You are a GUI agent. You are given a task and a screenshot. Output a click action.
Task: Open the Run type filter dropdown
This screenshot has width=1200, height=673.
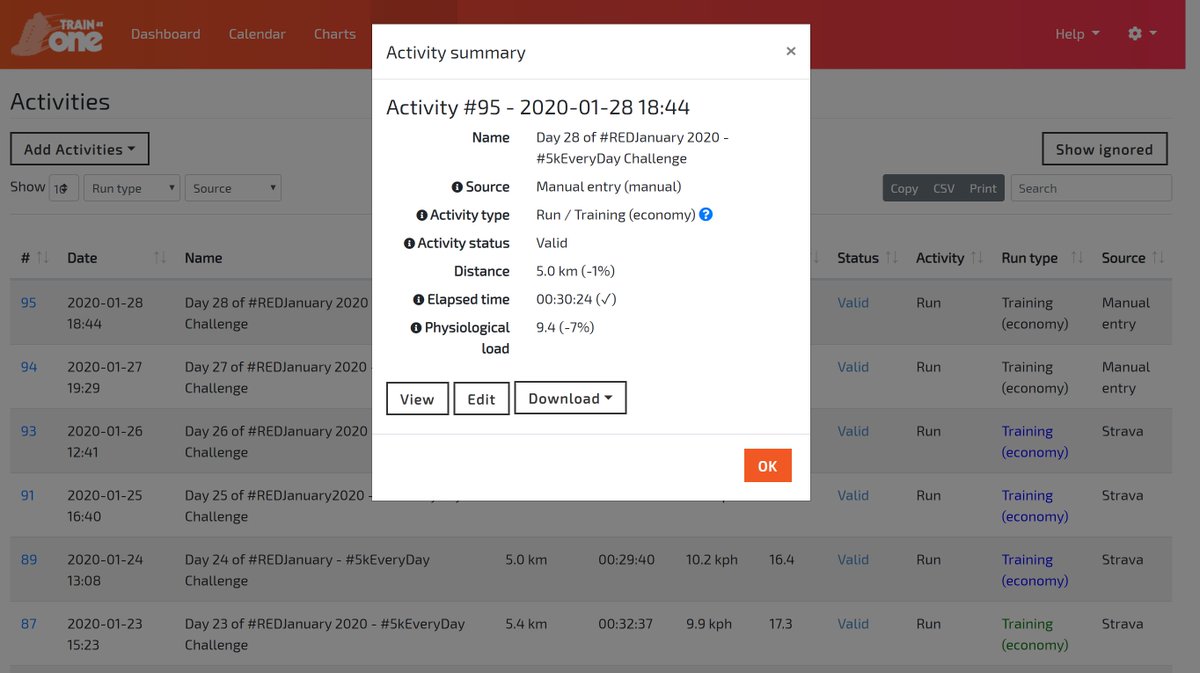click(x=131, y=188)
